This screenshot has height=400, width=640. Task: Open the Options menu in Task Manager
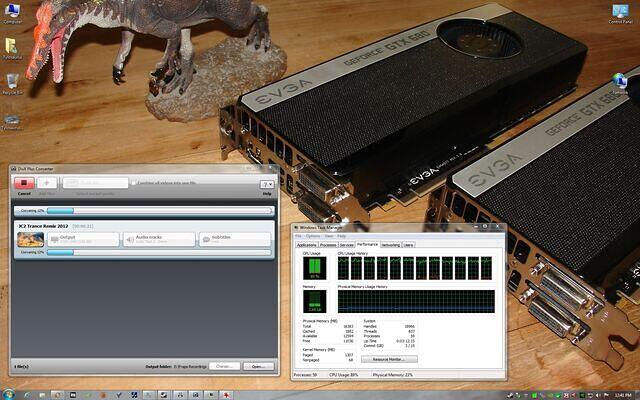point(313,236)
